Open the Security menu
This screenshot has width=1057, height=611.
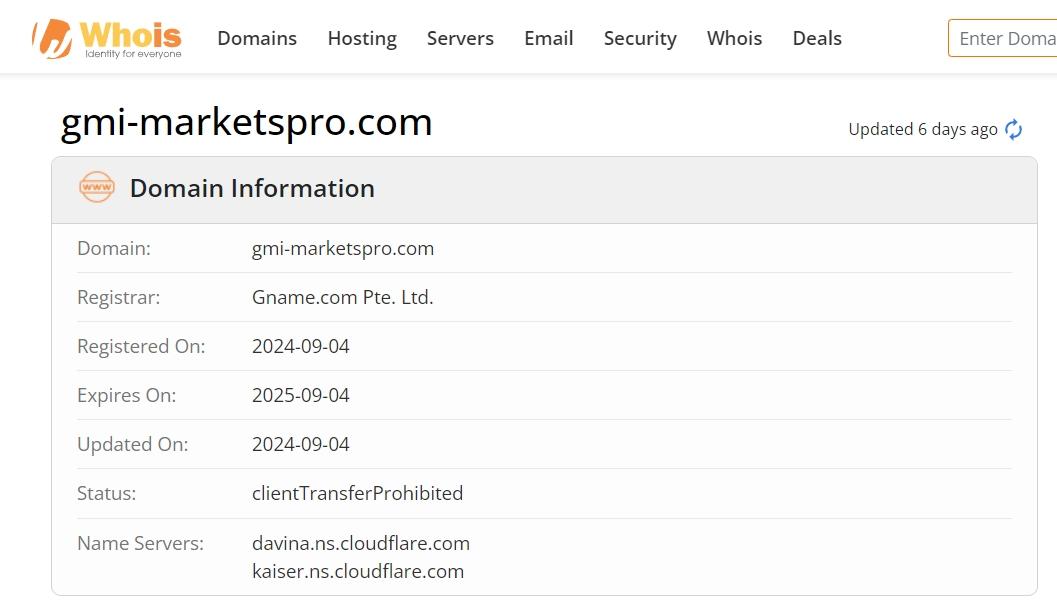[x=640, y=38]
